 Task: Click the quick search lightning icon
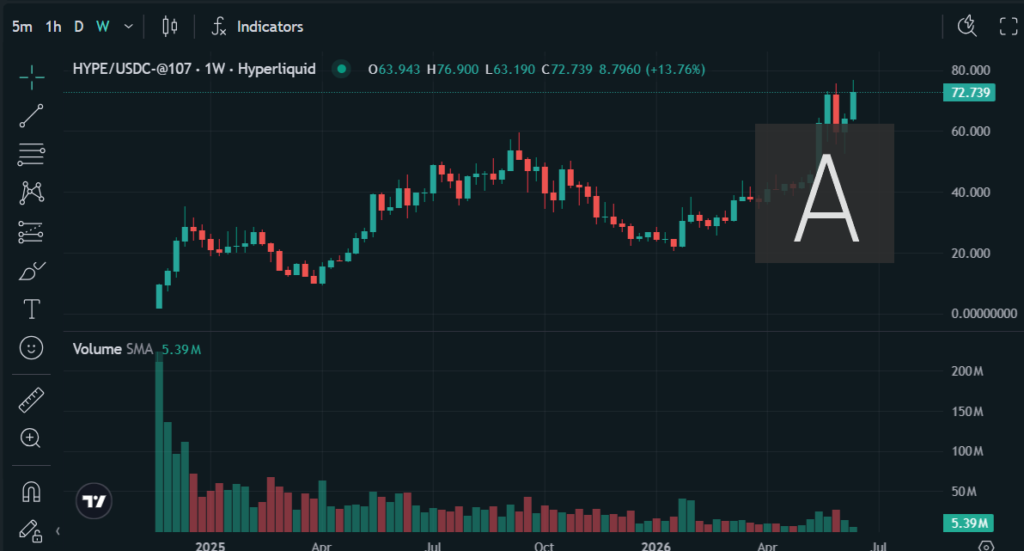coord(967,26)
